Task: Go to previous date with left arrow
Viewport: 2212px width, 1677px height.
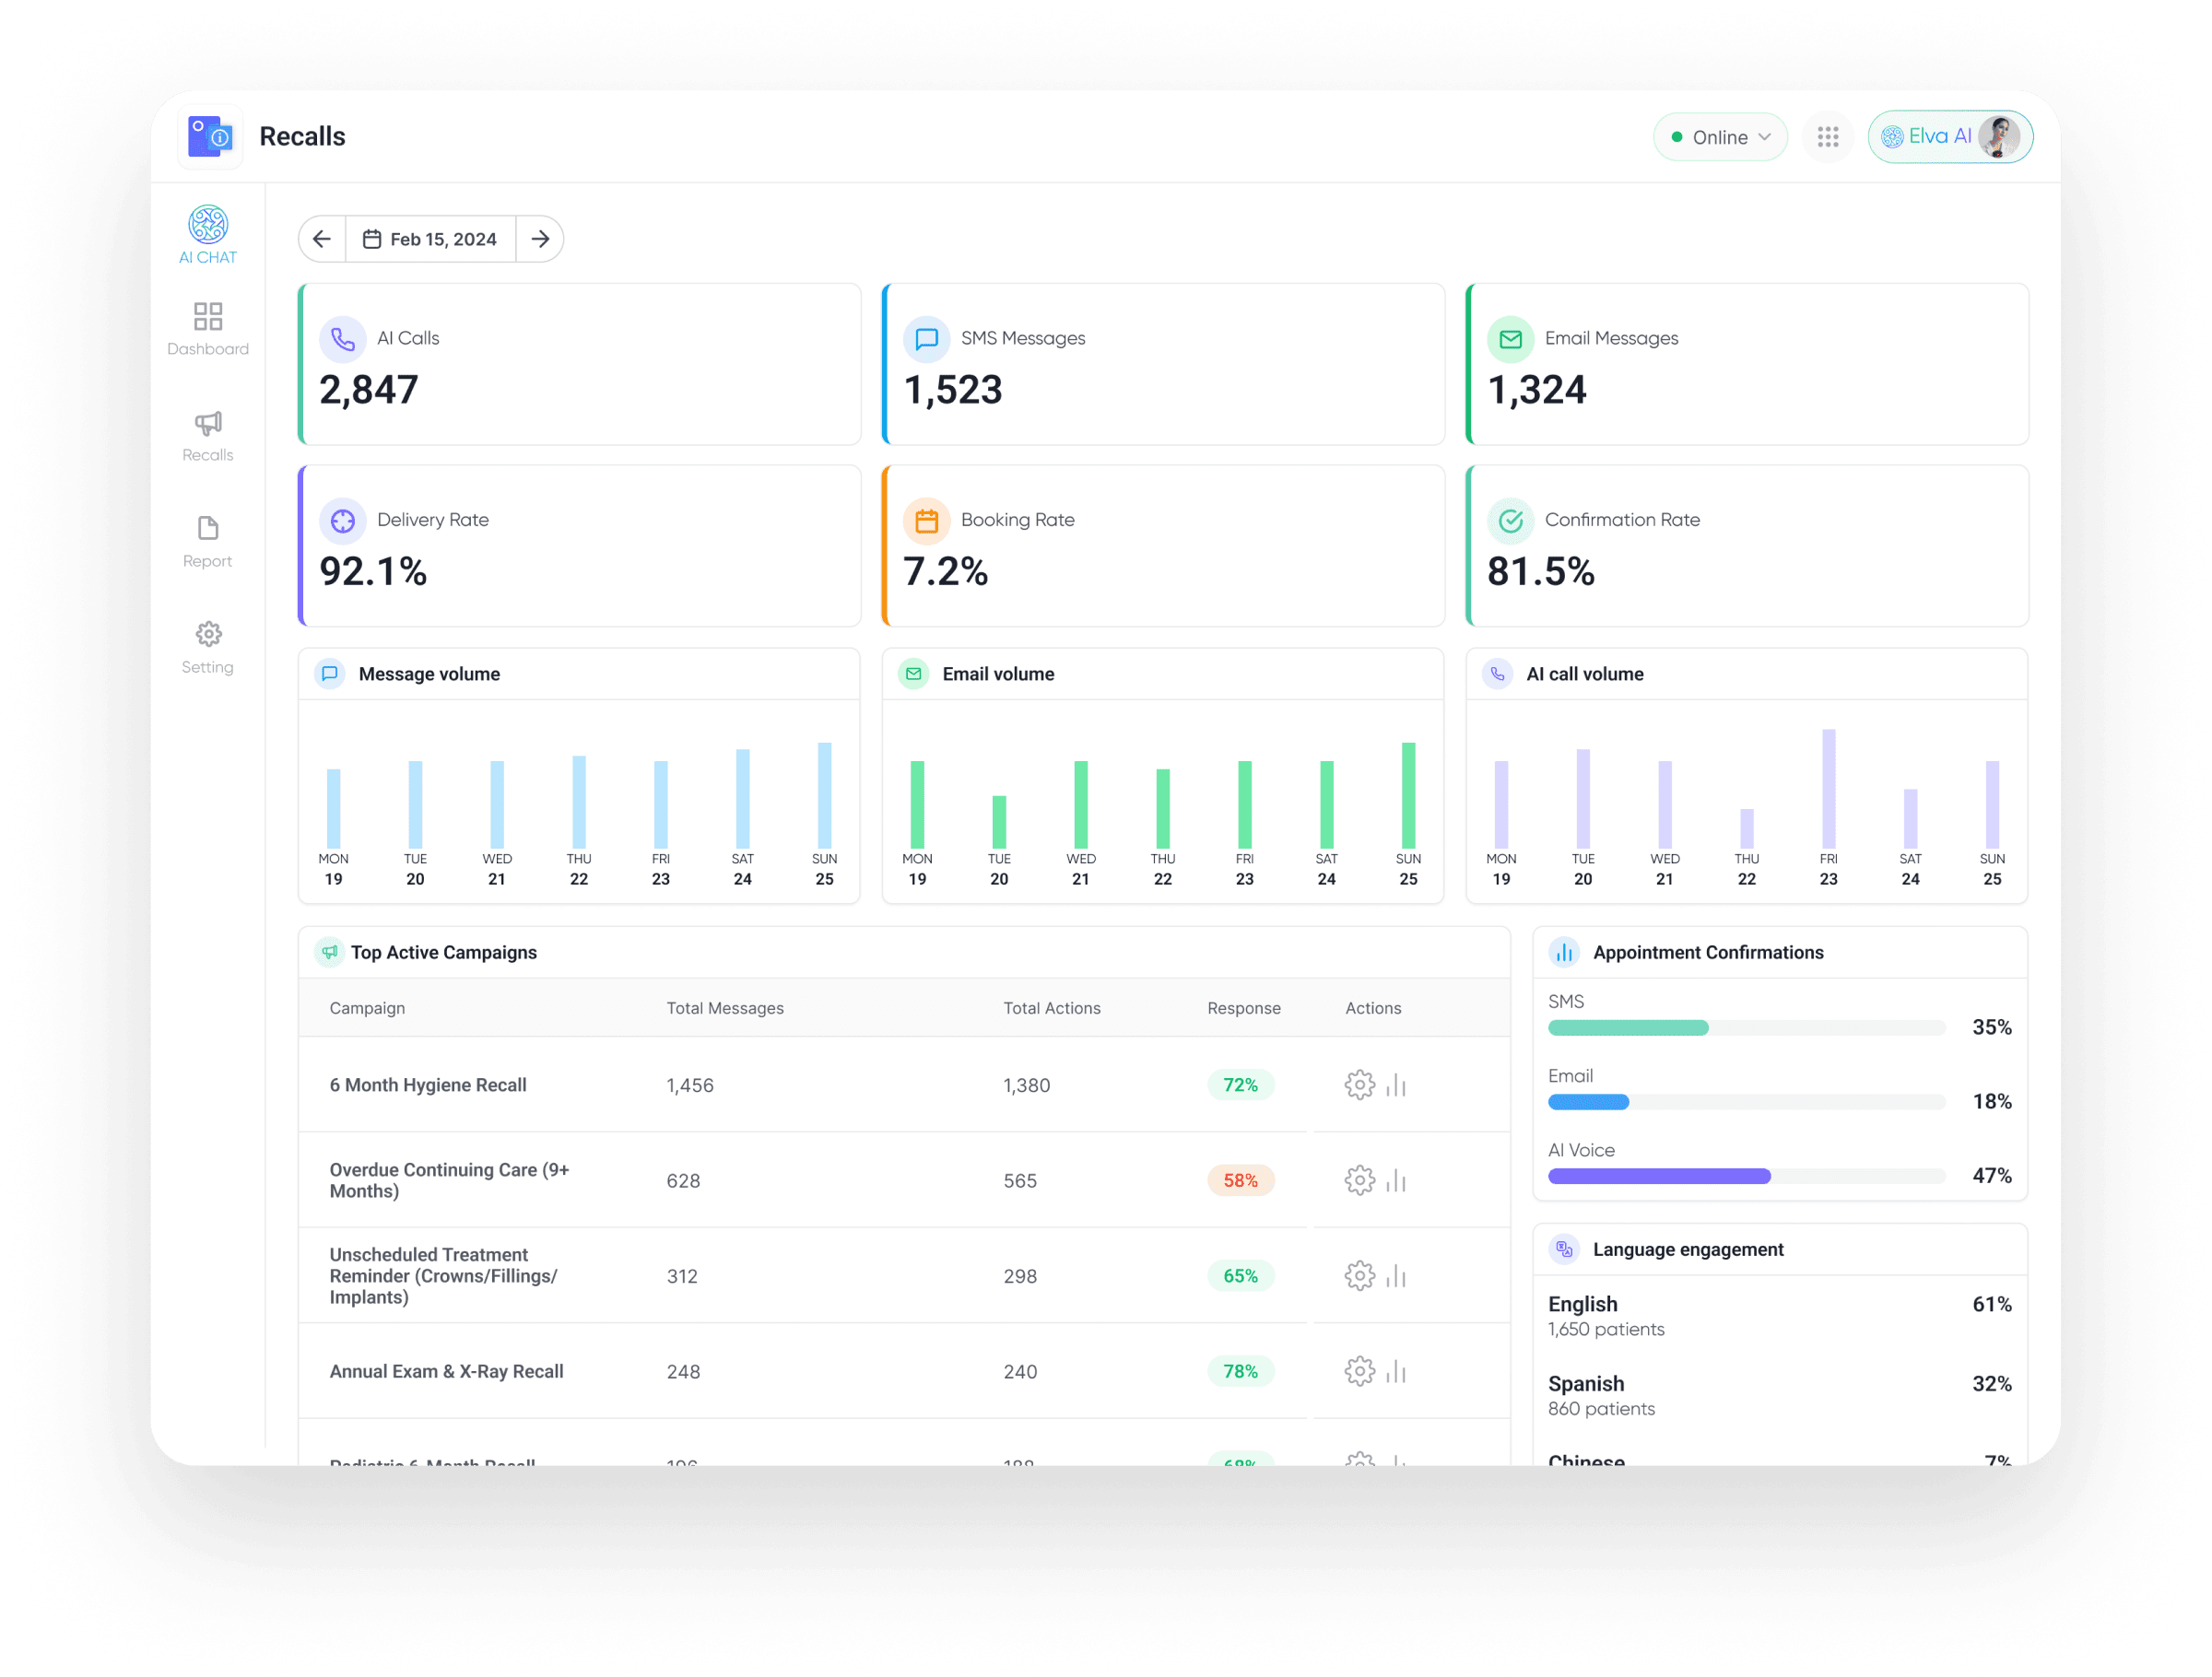Action: tap(322, 239)
